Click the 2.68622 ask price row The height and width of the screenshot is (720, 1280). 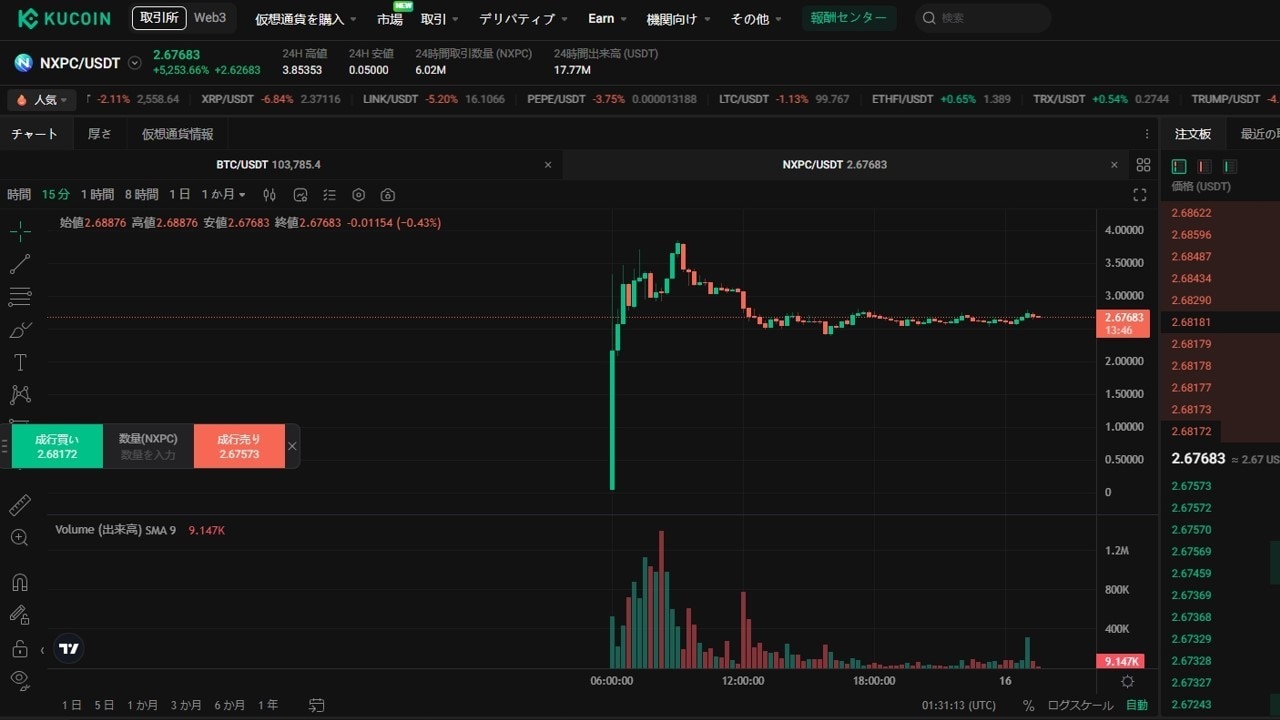point(1219,213)
